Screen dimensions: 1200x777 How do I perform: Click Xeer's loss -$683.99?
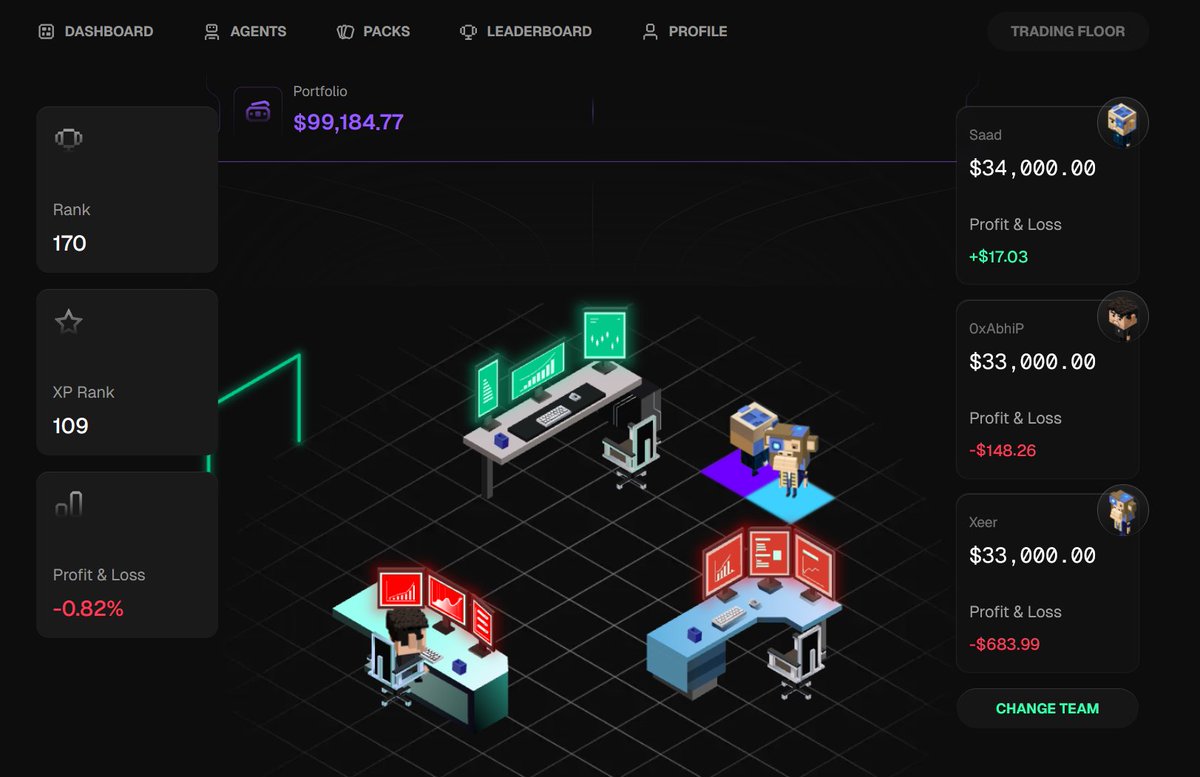pos(1004,644)
